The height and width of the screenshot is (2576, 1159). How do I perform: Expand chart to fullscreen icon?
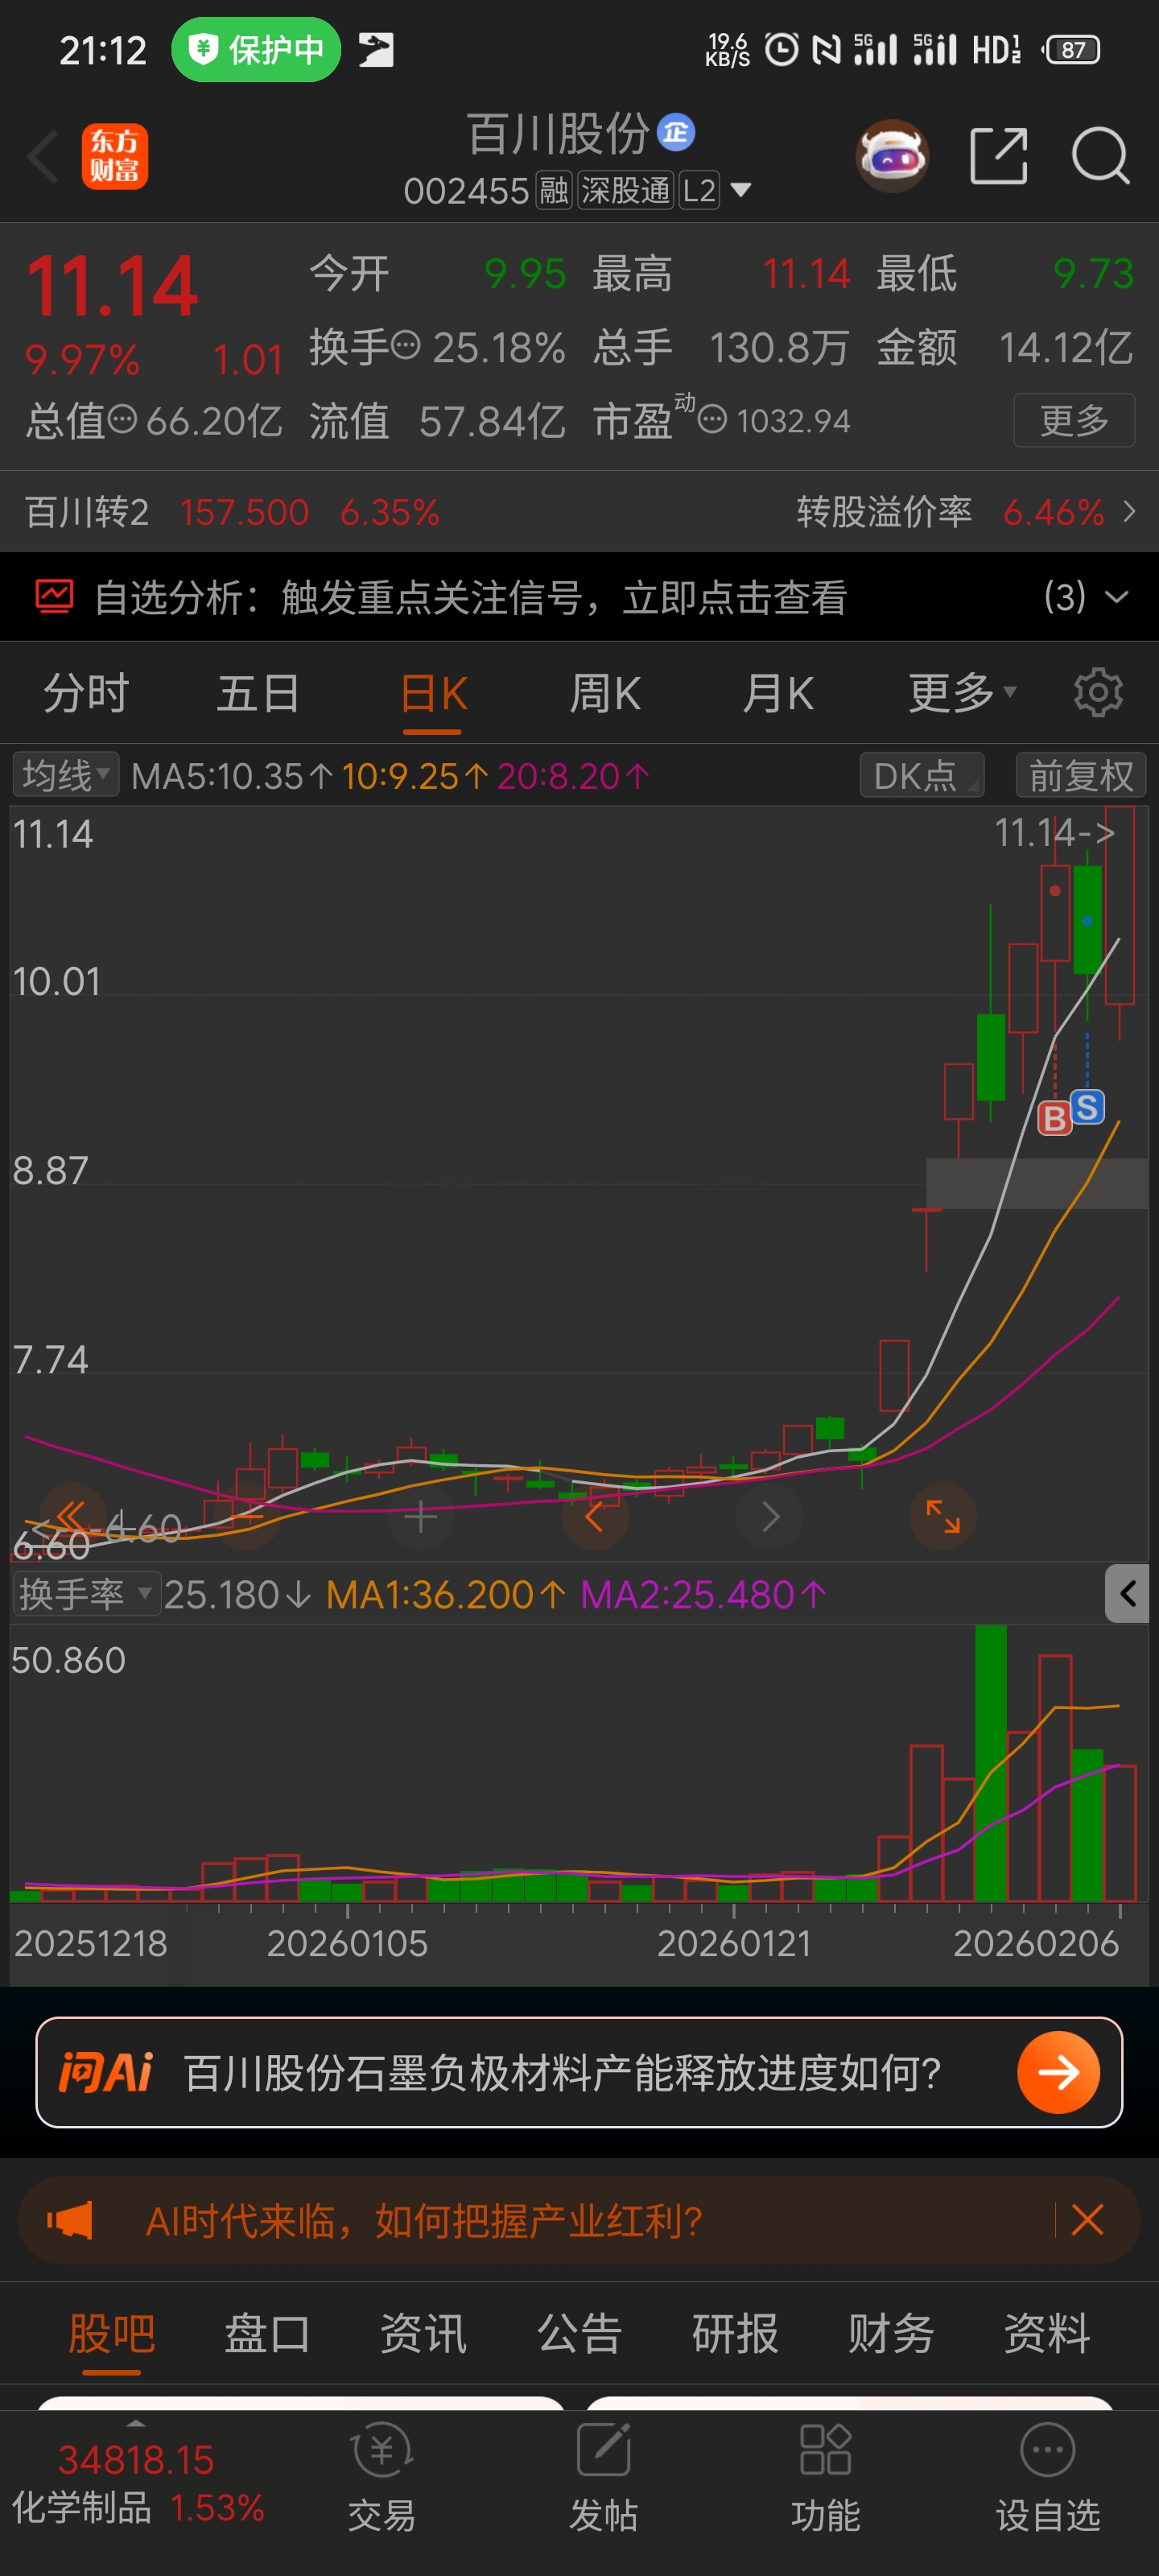pyautogui.click(x=943, y=1516)
